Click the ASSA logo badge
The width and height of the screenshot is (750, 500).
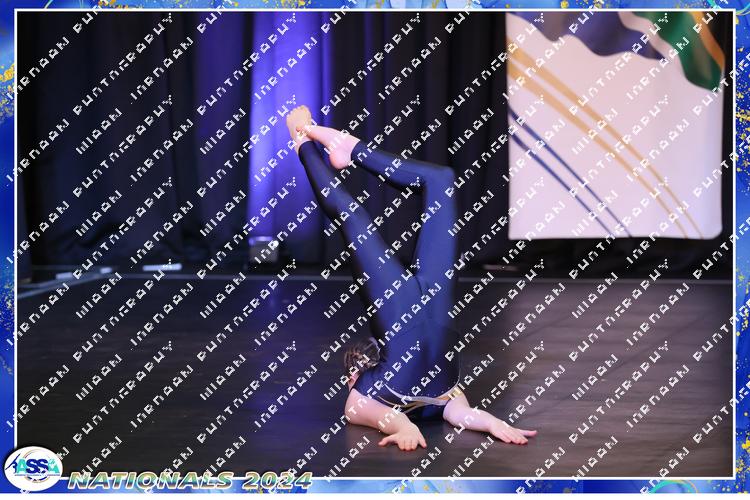tap(33, 468)
